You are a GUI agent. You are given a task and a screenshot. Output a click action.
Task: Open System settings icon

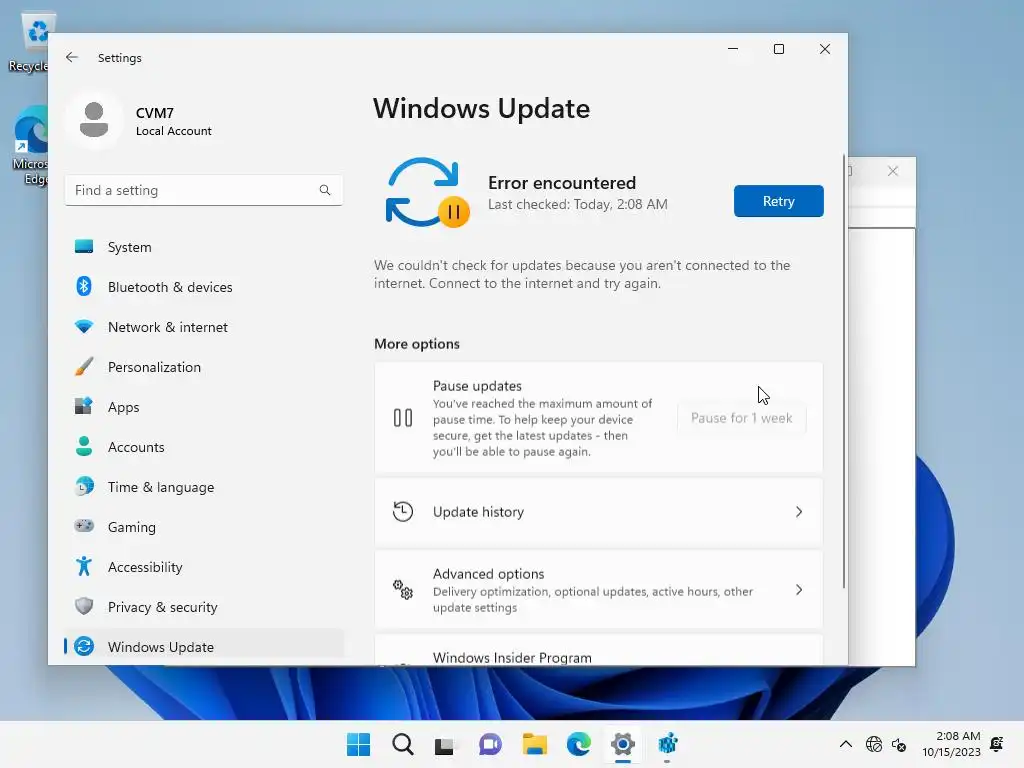point(84,247)
